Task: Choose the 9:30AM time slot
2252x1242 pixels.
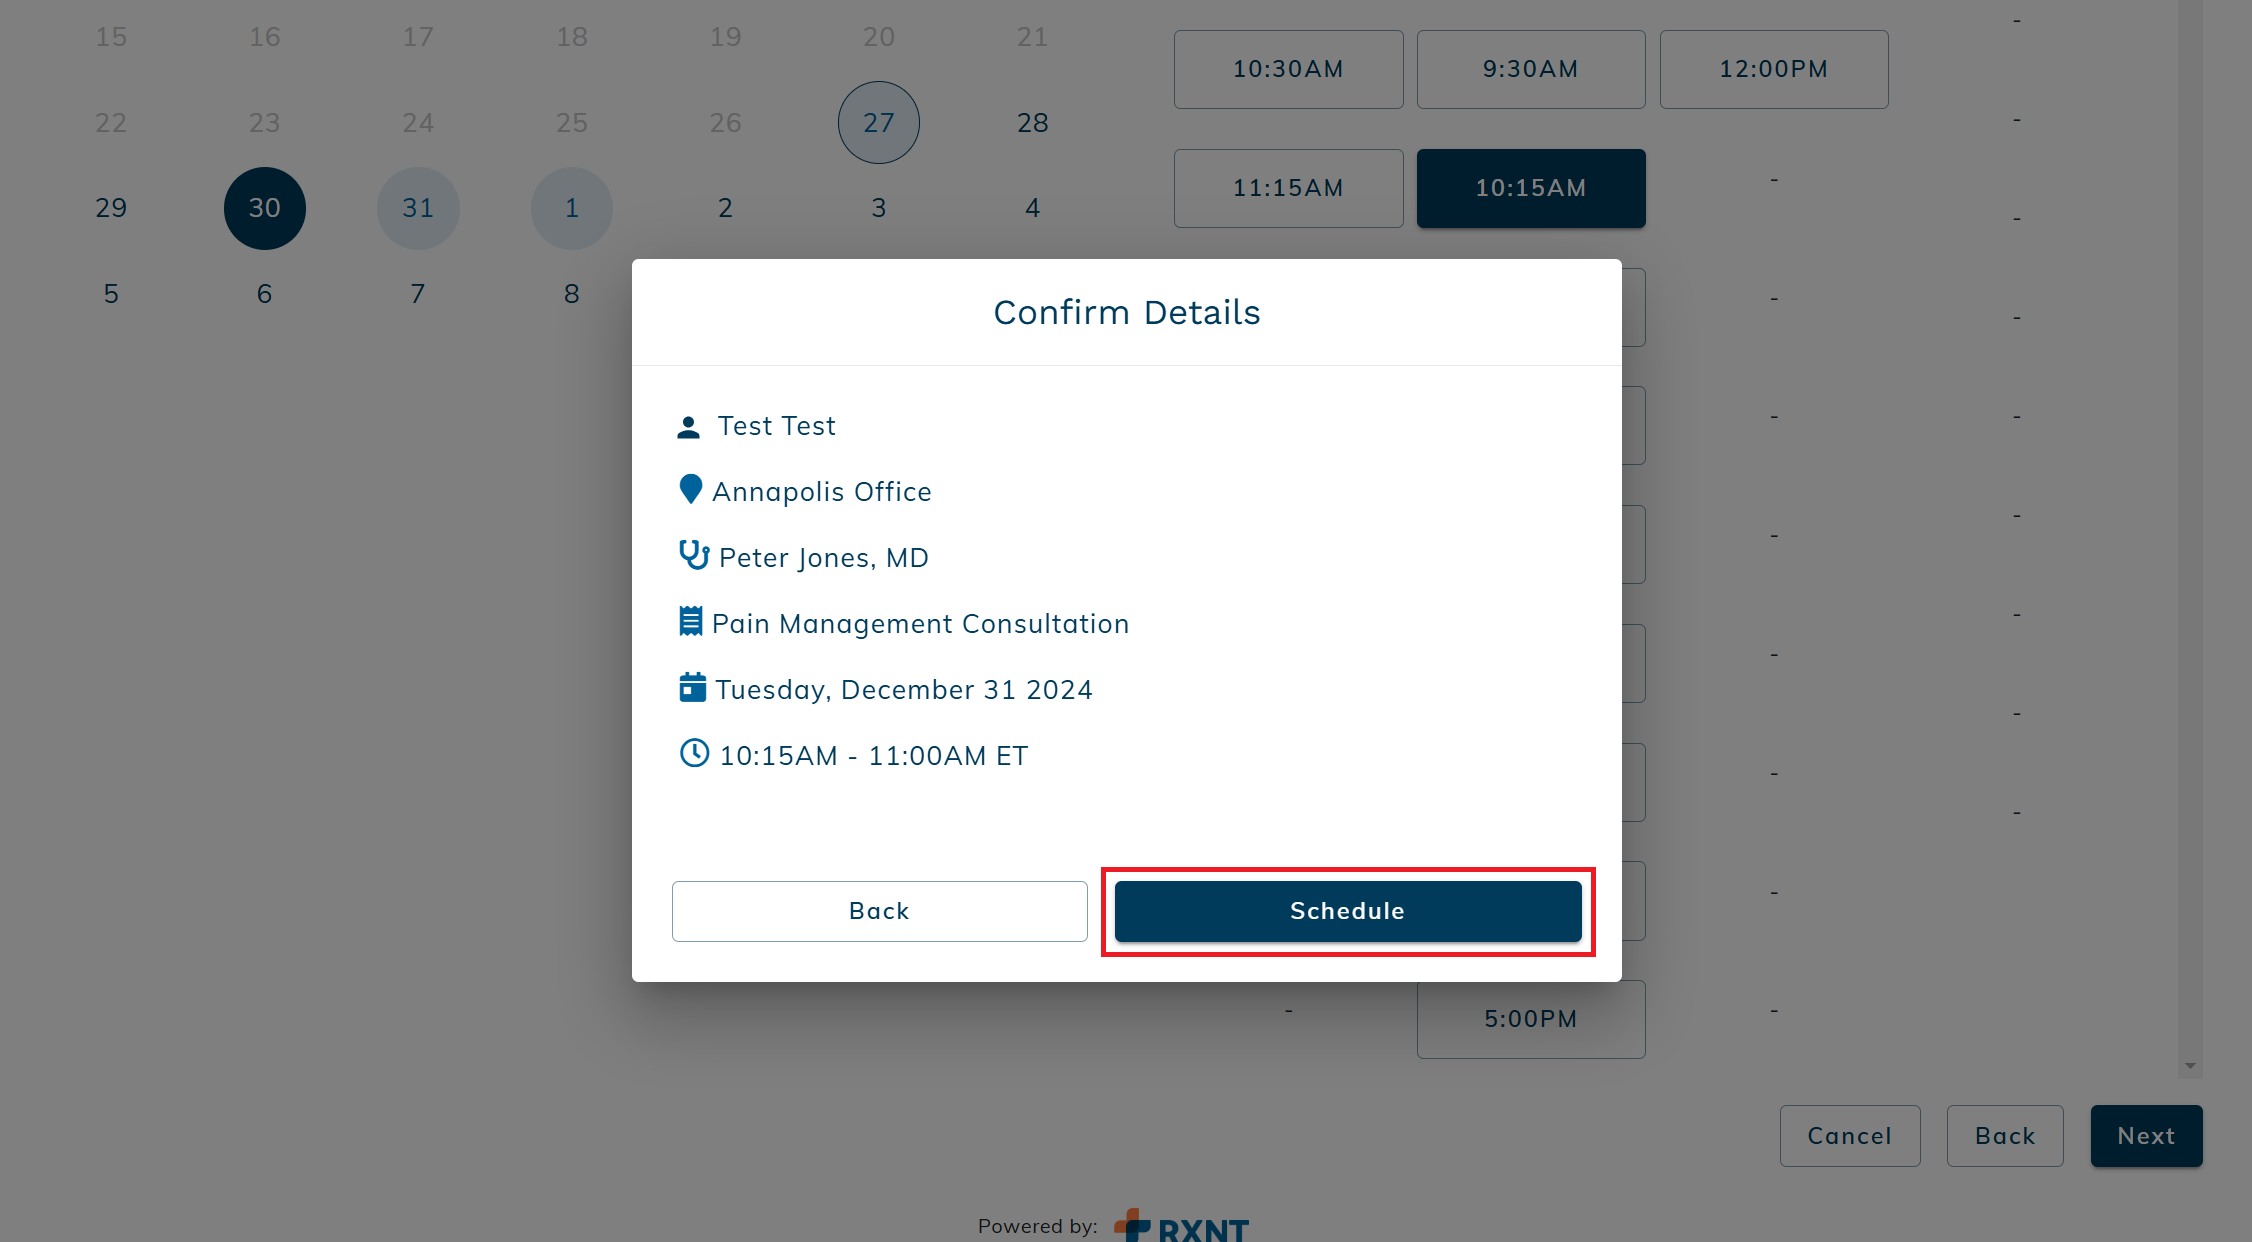Action: (1531, 69)
